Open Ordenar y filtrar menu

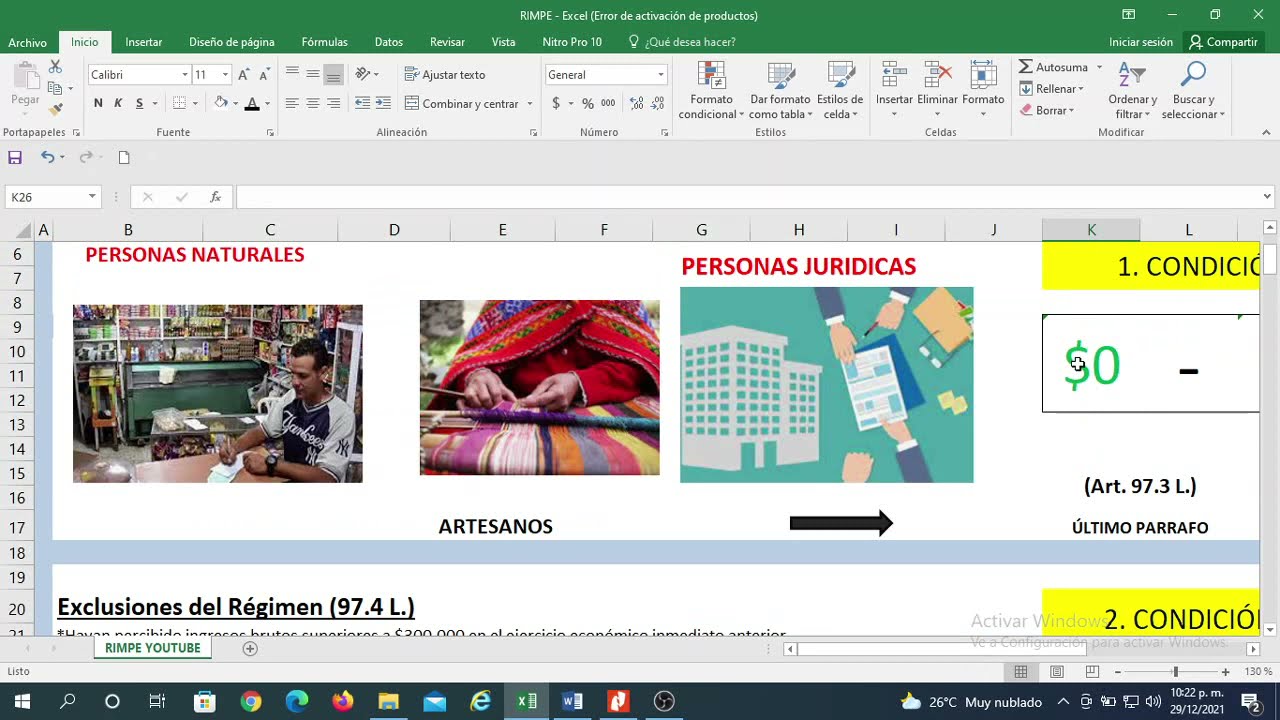point(1133,91)
